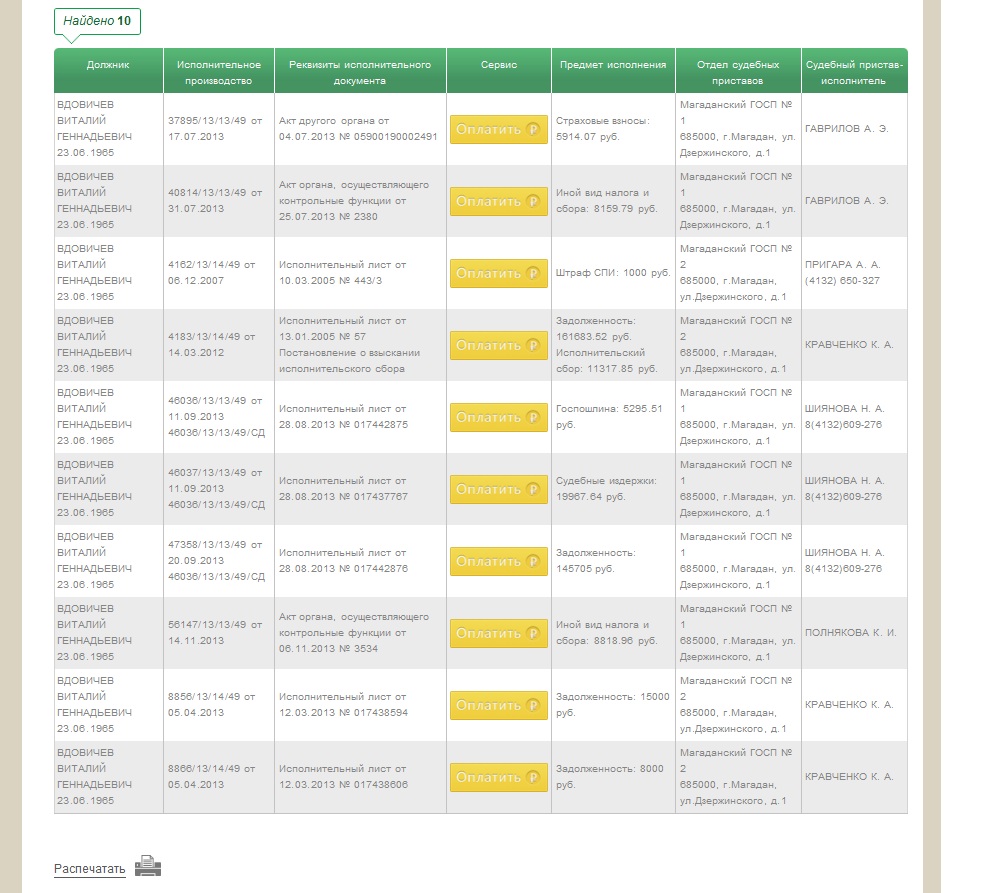Pay the Госпошлина 5295.51 руб. row
This screenshot has height=893, width=1008.
498,417
